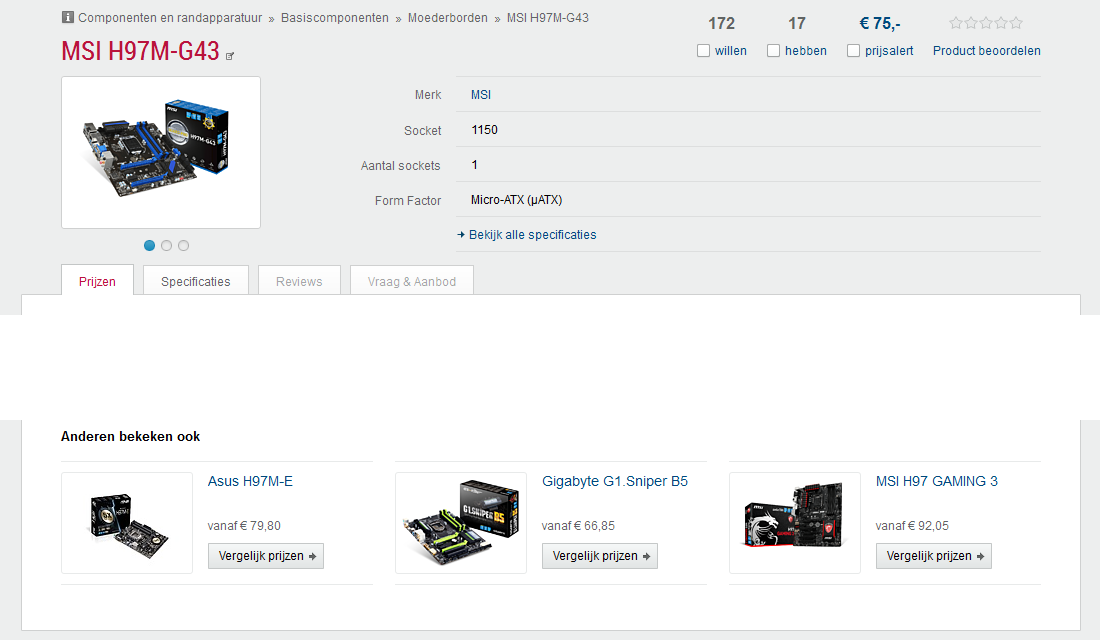Click the MSI H97M-G43 breadcrumb item
The width and height of the screenshot is (1100, 640).
(548, 18)
